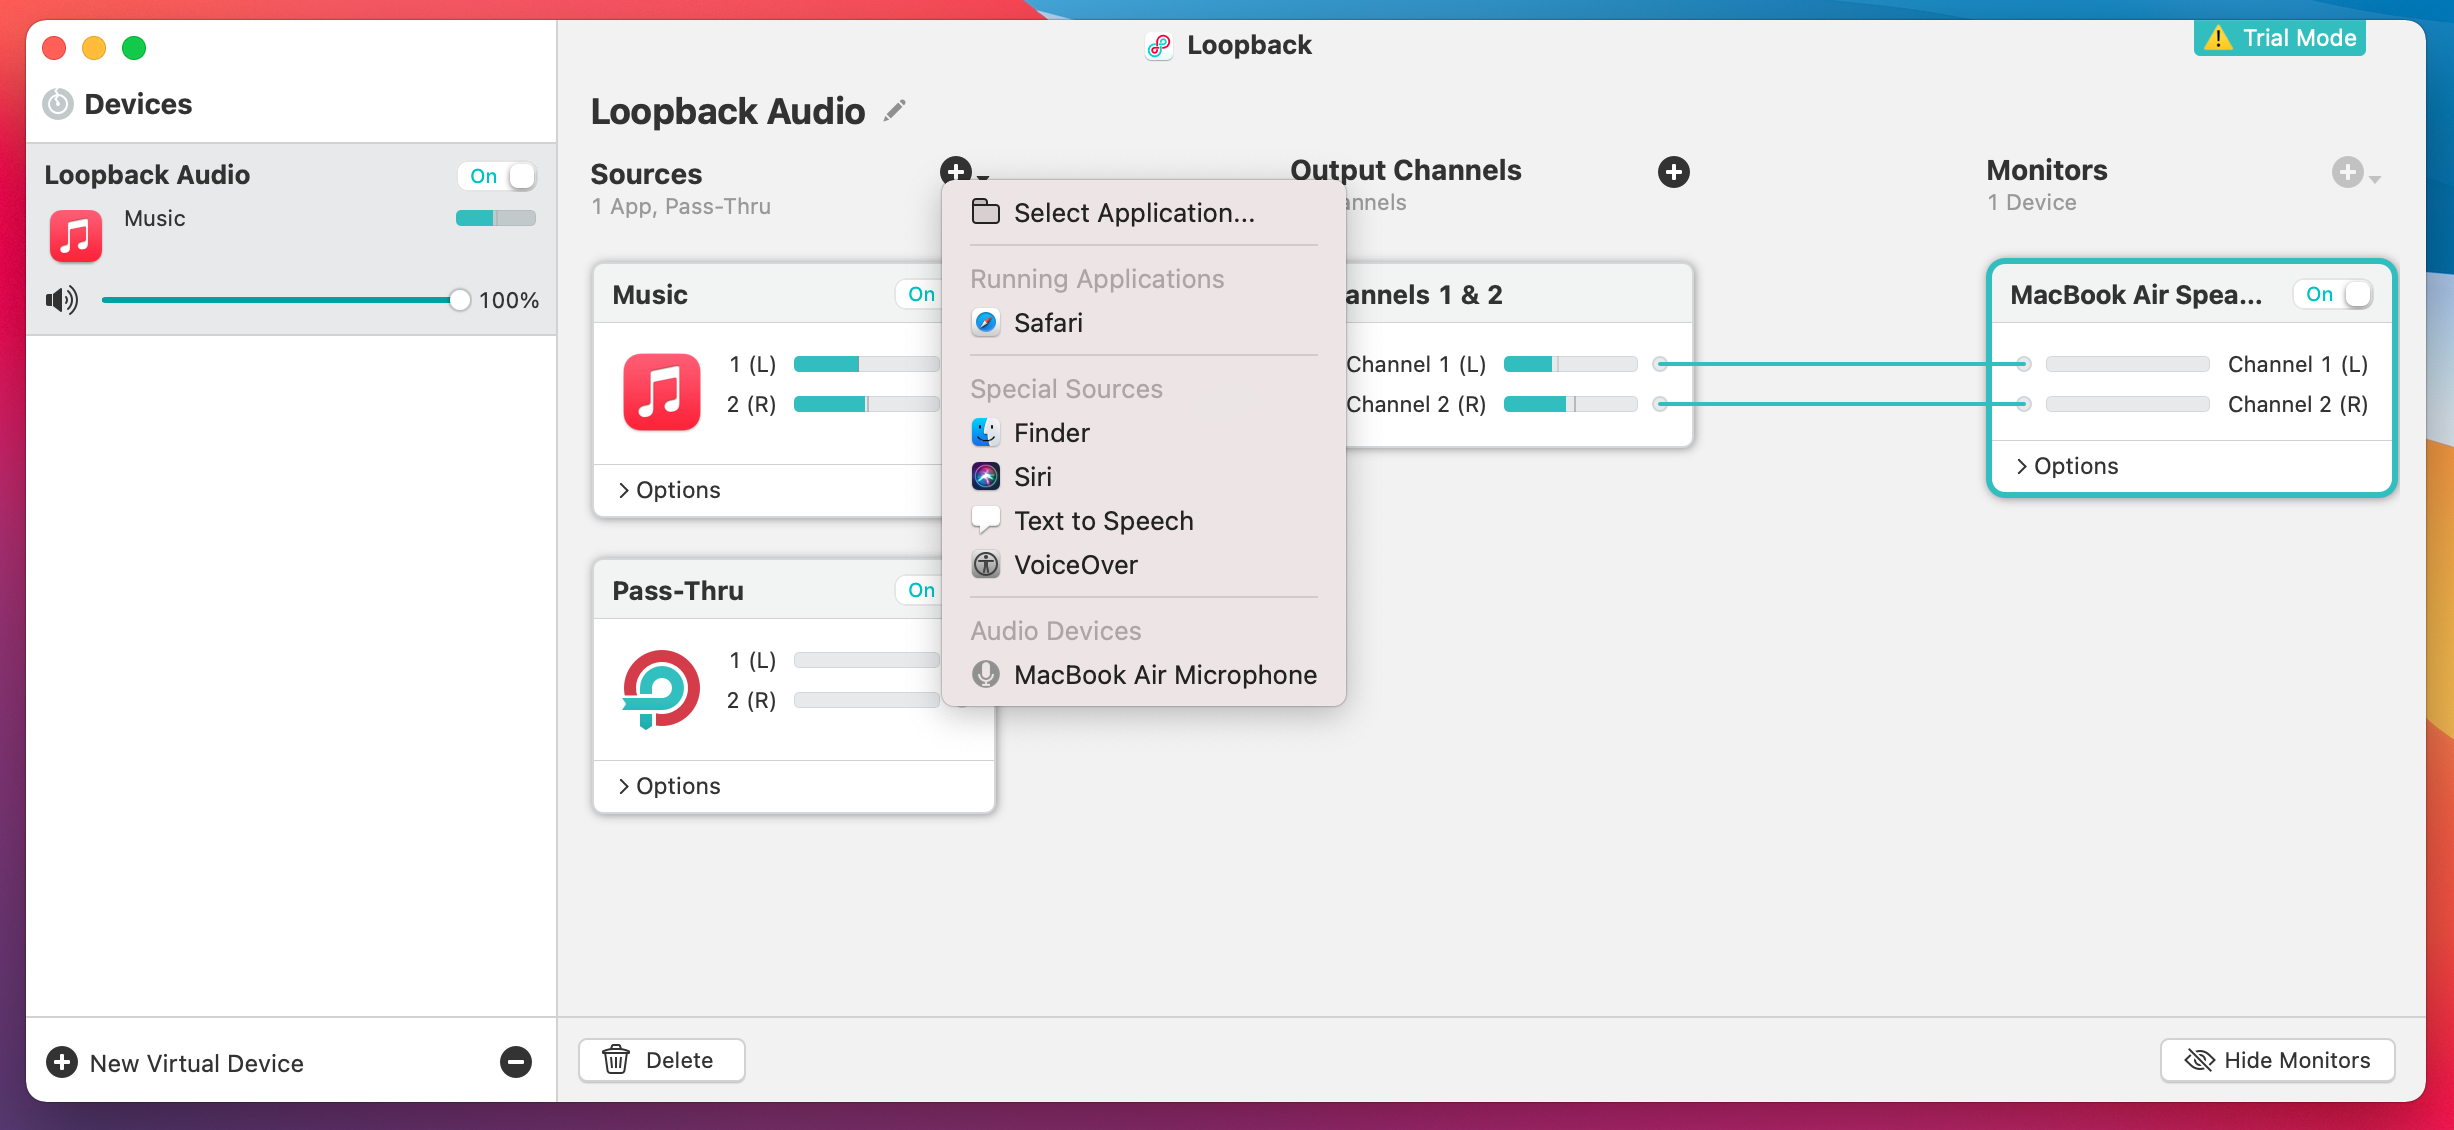Click the Output Channel 1 (L) connector node
Image resolution: width=2454 pixels, height=1130 pixels.
pyautogui.click(x=1660, y=364)
